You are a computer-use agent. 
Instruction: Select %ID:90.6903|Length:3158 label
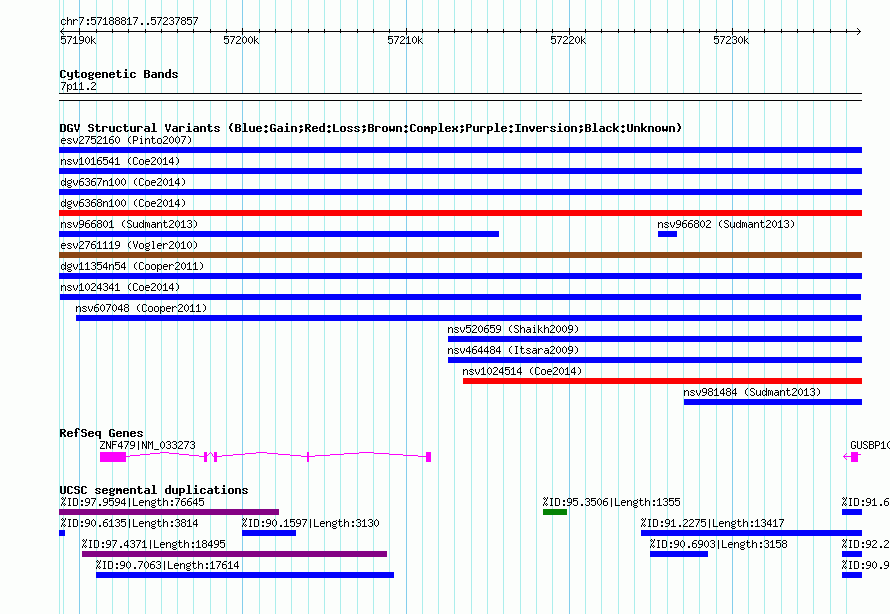point(719,544)
